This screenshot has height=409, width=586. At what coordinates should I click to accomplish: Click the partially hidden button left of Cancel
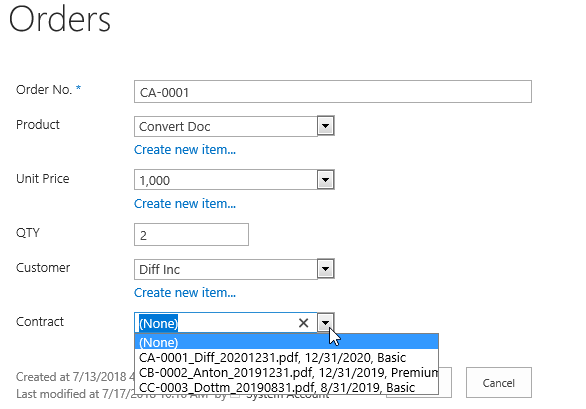click(x=445, y=382)
